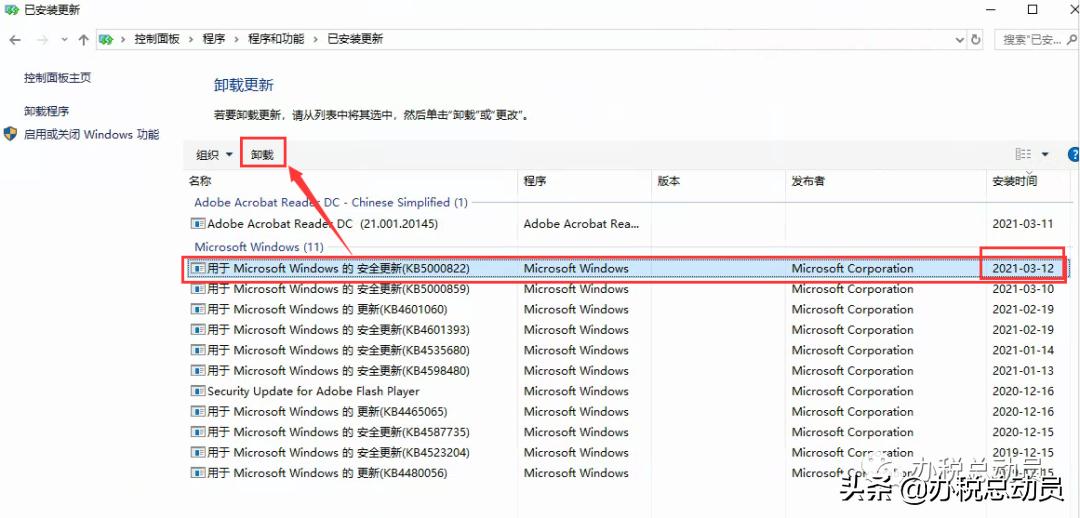
Task: Select Security Update for Adobe Flash Player
Action: (x=630, y=391)
